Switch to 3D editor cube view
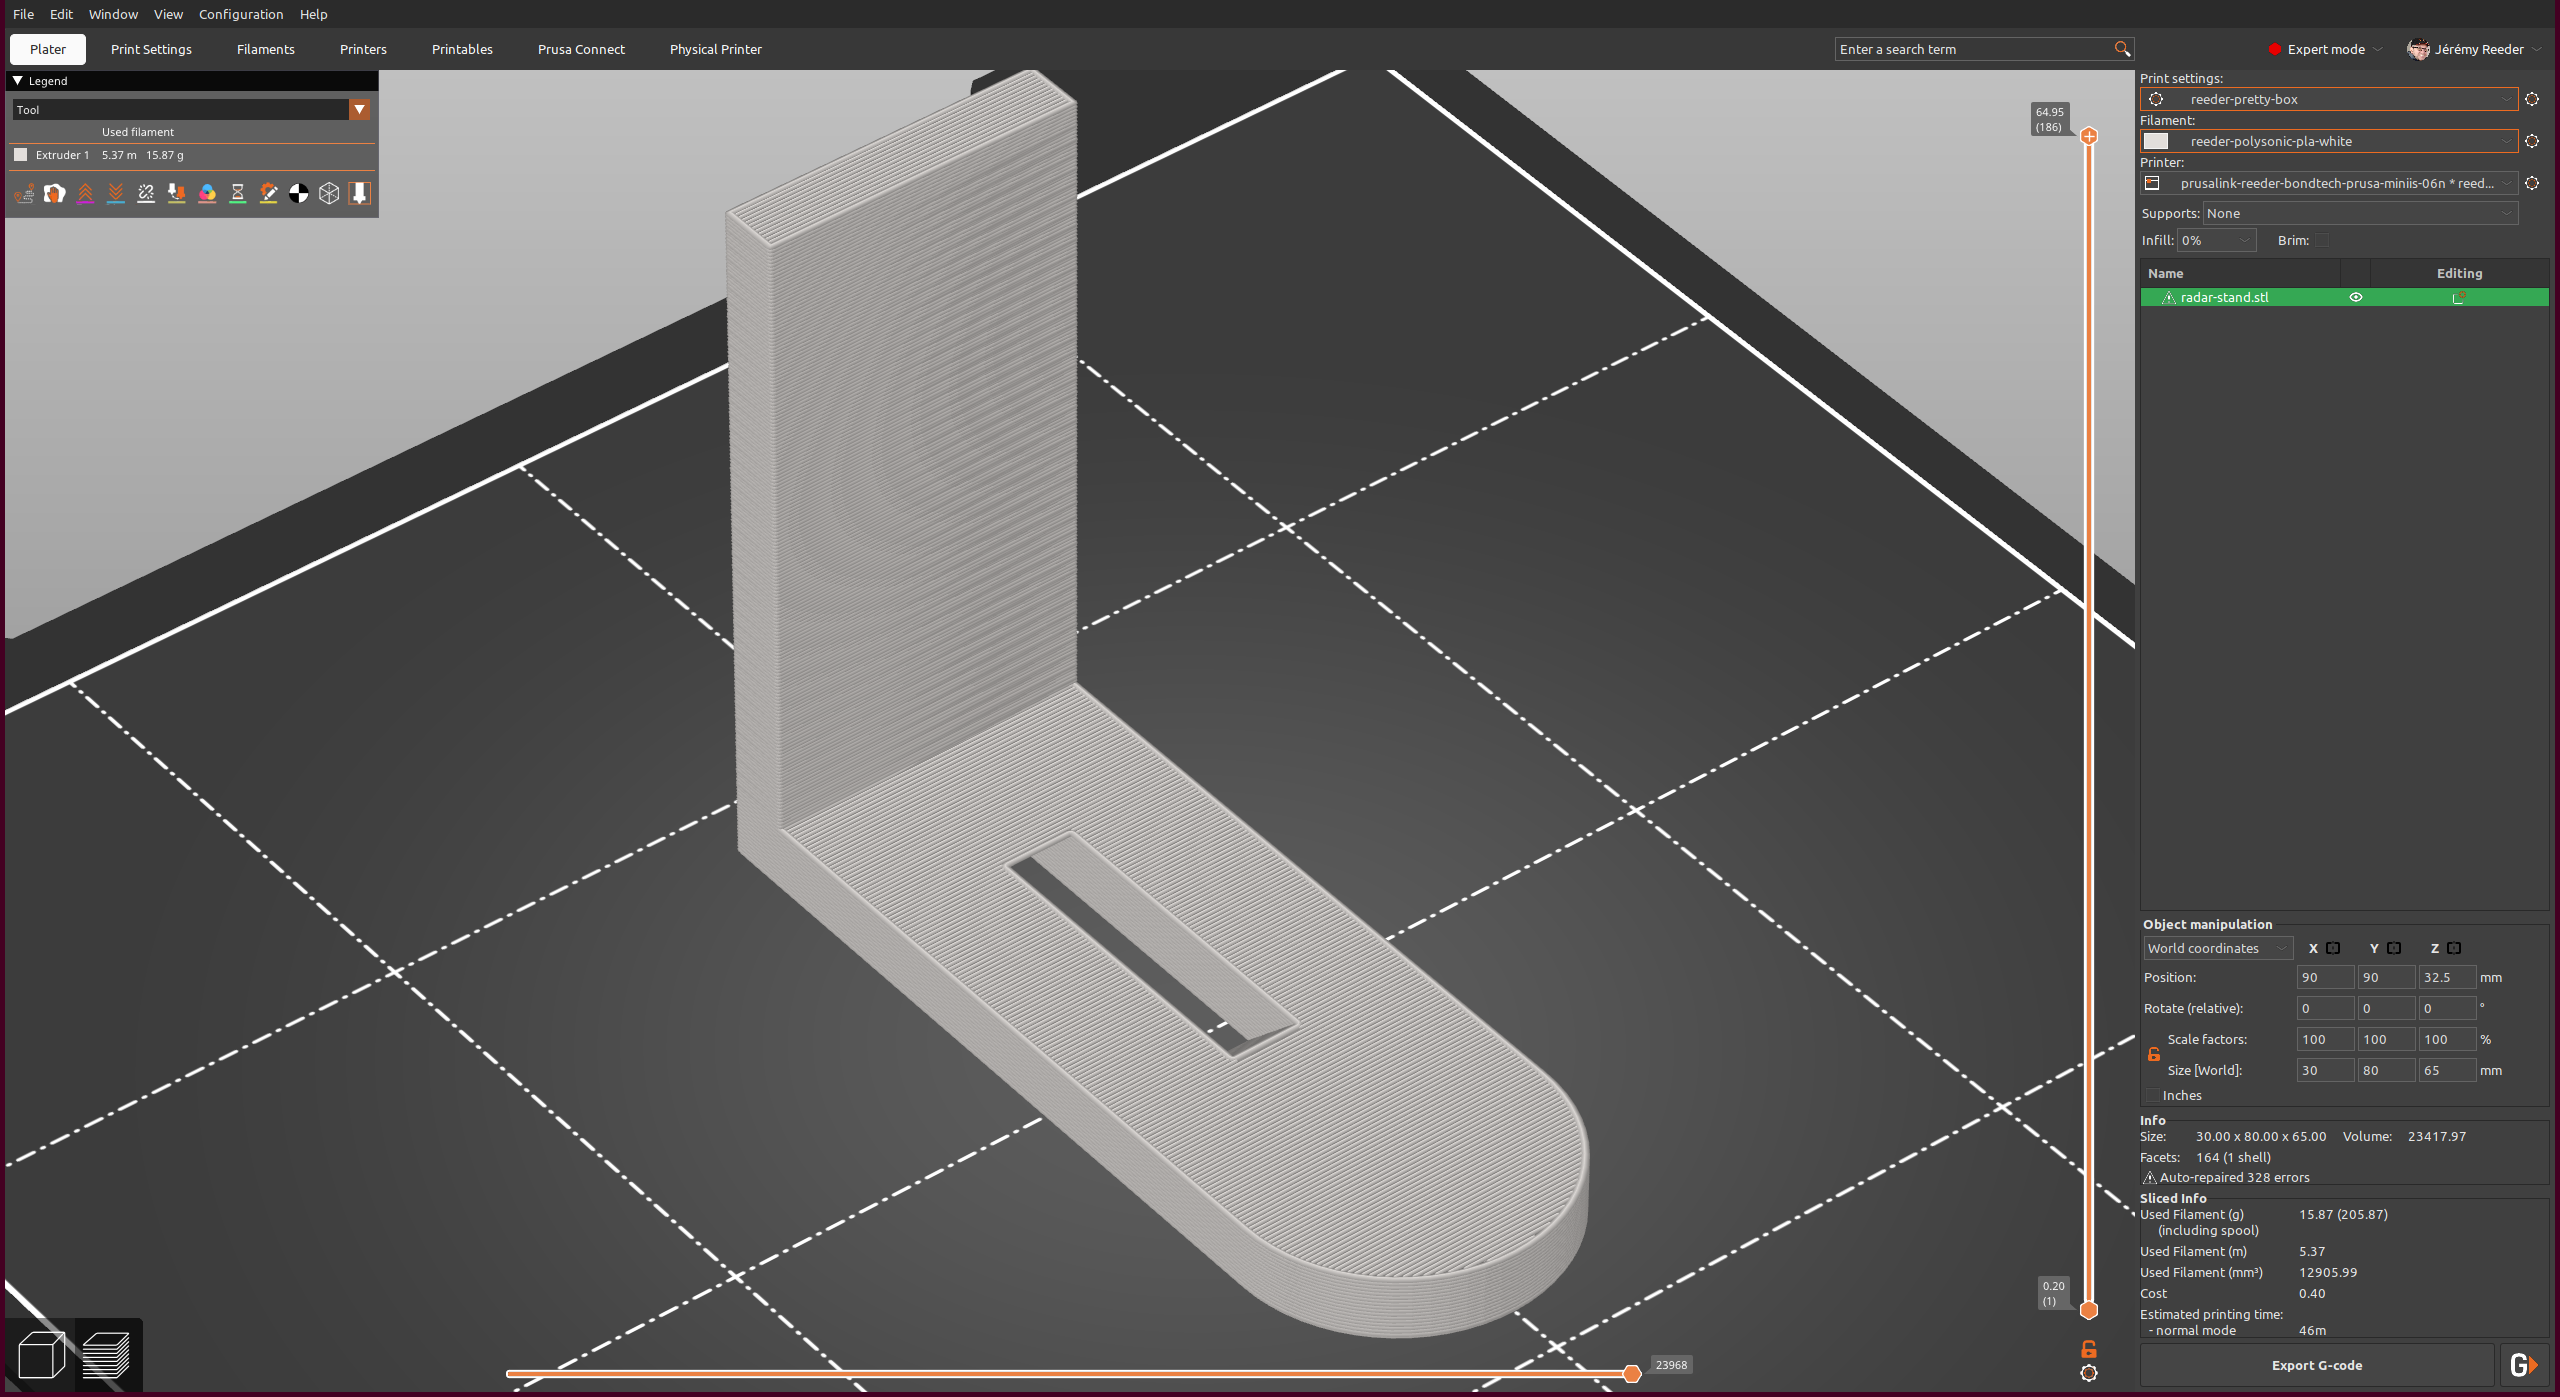 42,1355
